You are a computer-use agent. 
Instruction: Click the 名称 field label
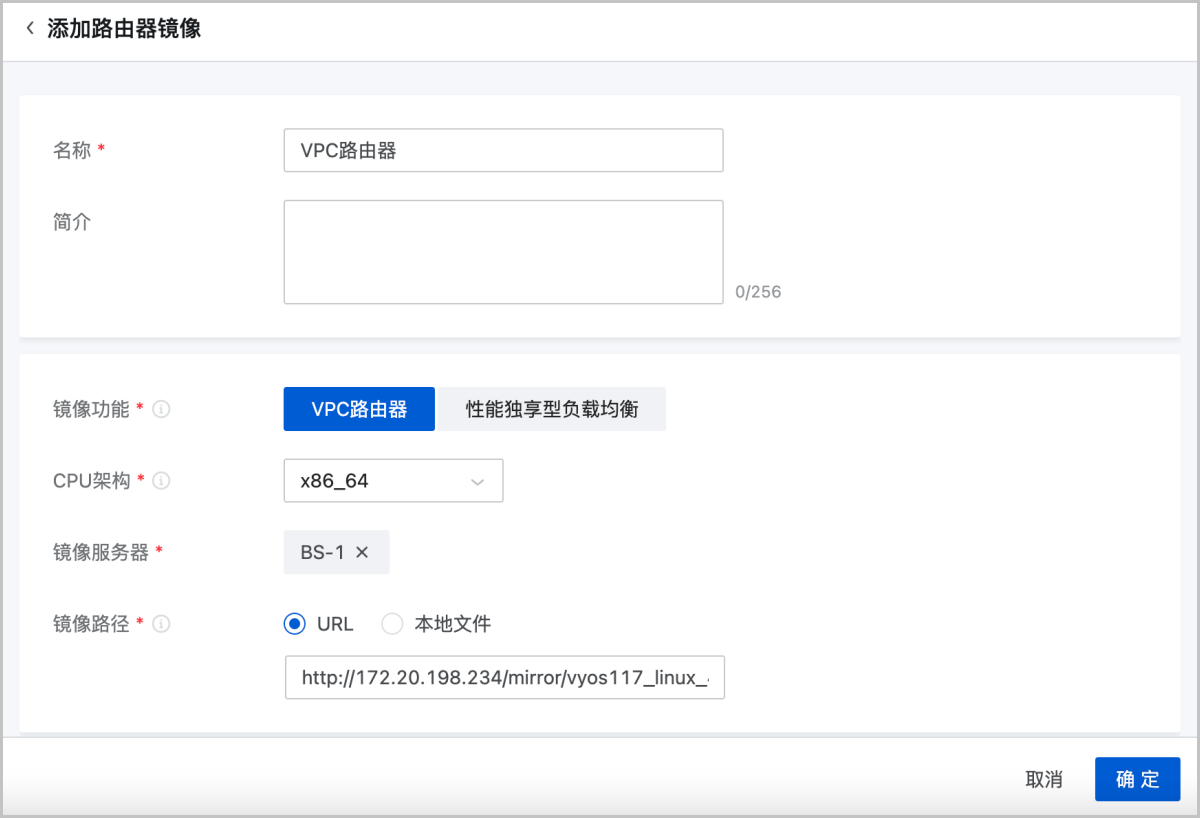click(72, 150)
